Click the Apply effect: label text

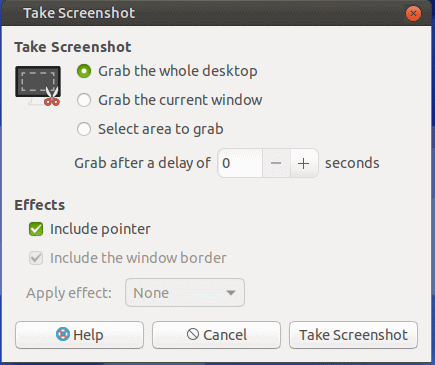(69, 293)
